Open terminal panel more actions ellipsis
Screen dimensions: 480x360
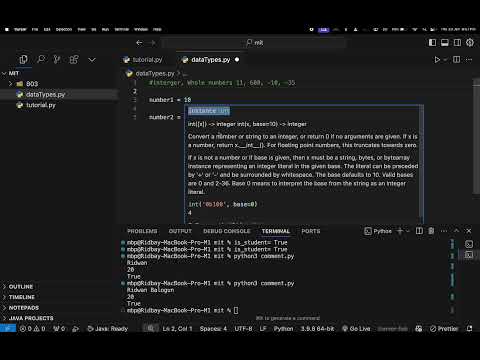pos(444,231)
